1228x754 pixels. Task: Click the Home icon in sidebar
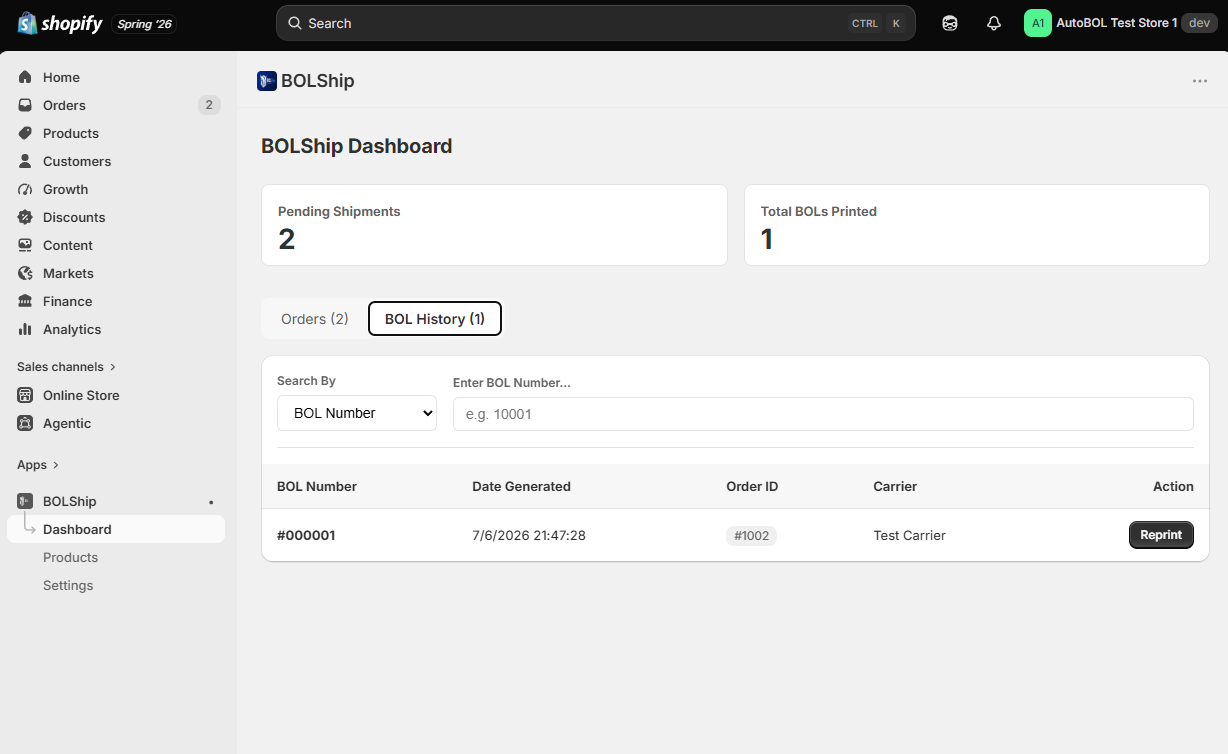pyautogui.click(x=25, y=77)
